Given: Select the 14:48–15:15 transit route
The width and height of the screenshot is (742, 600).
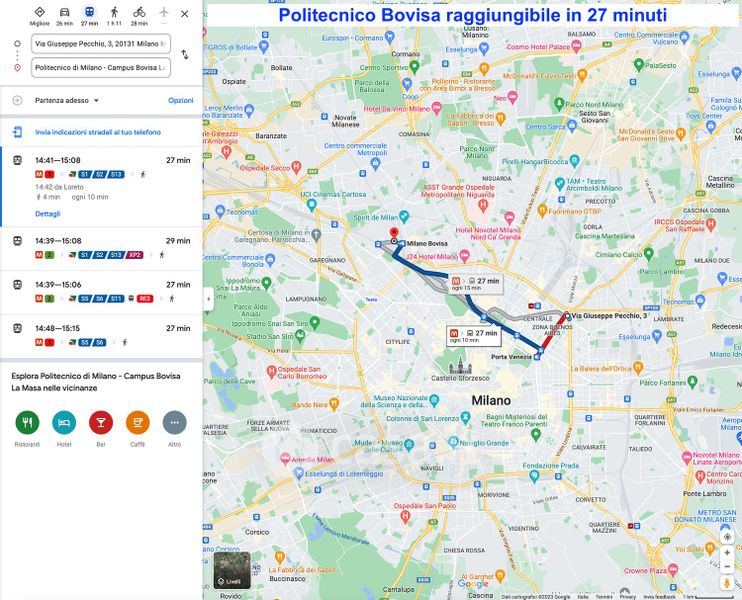Looking at the screenshot, I should click(x=100, y=335).
